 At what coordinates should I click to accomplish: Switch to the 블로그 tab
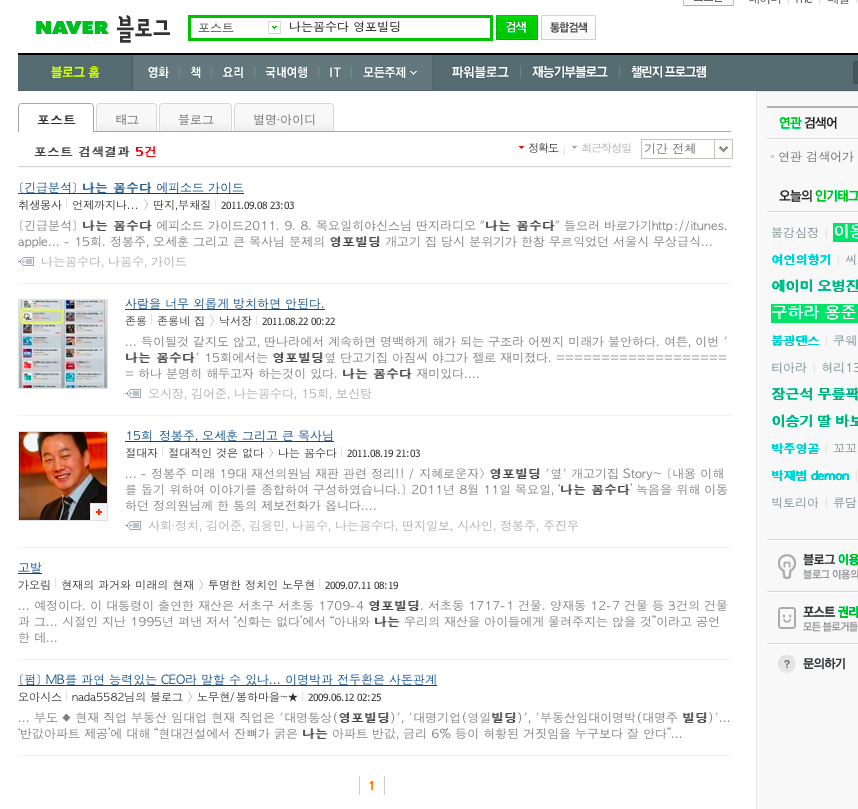pos(195,119)
